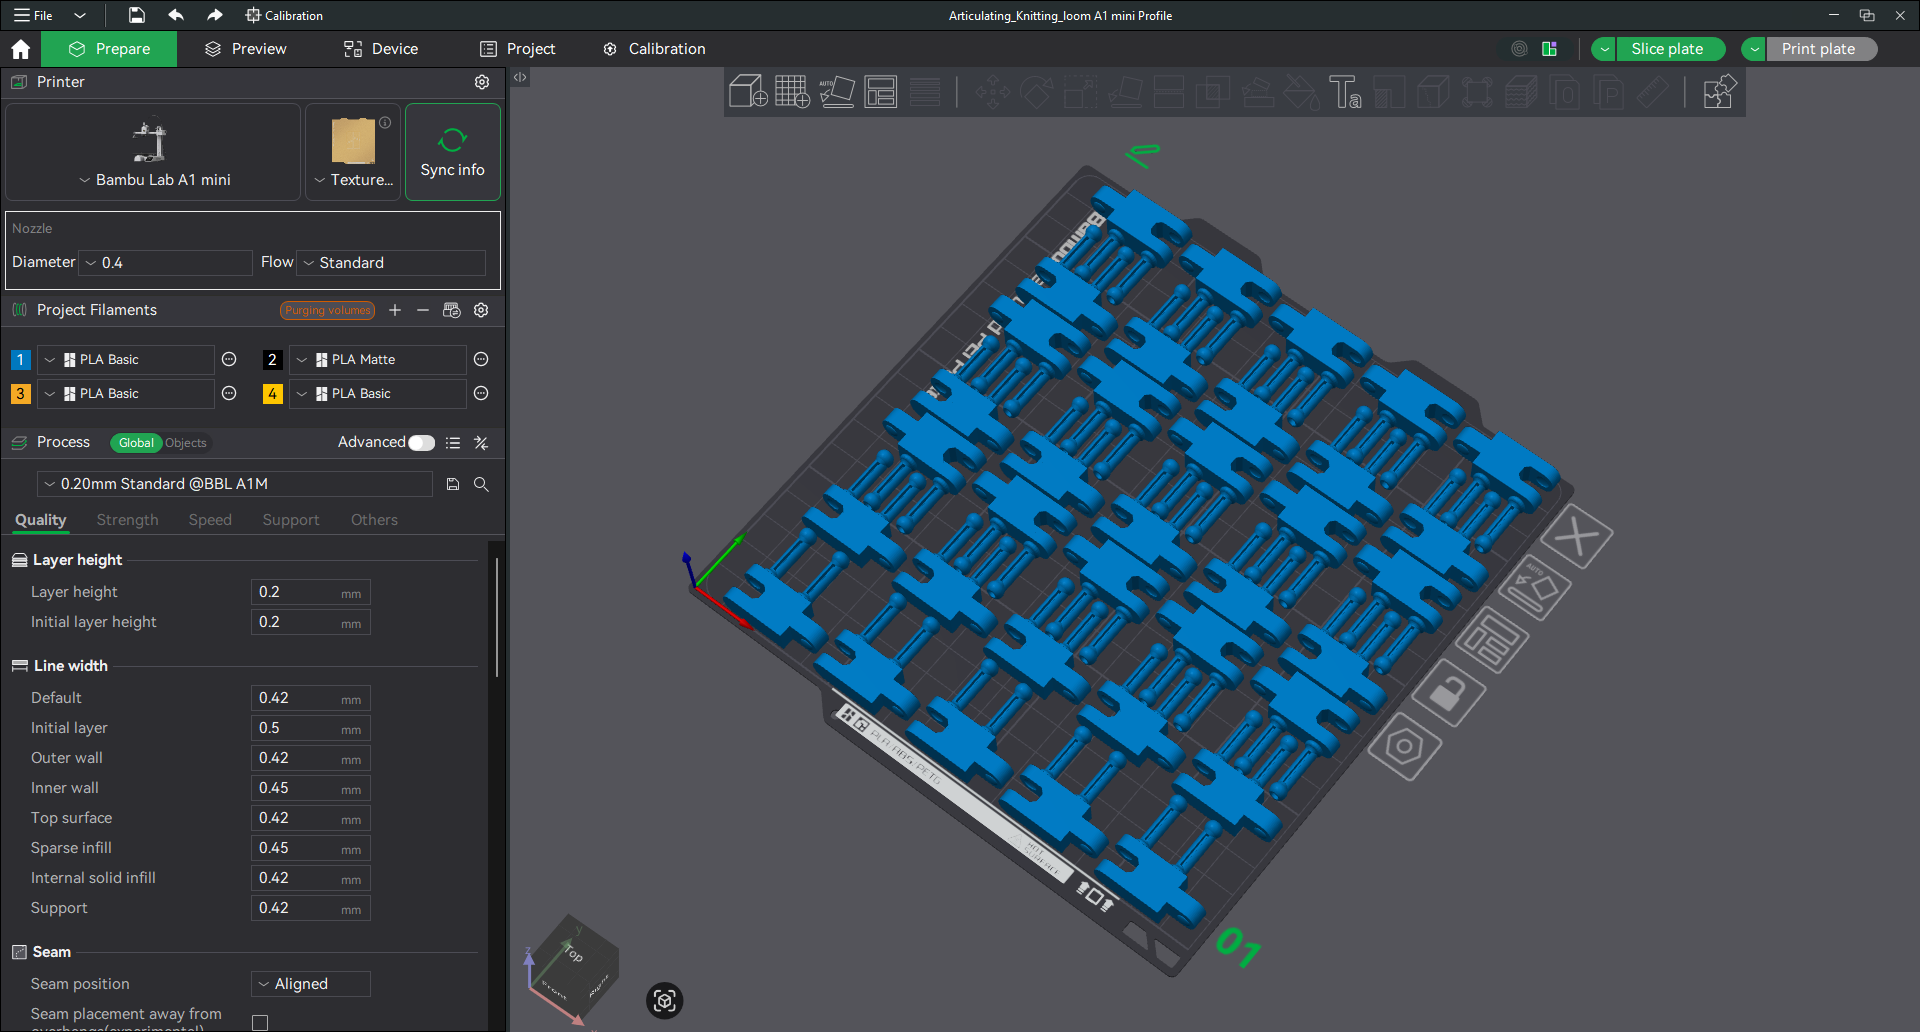1920x1032 pixels.
Task: Click the Home icon
Action: pyautogui.click(x=21, y=49)
